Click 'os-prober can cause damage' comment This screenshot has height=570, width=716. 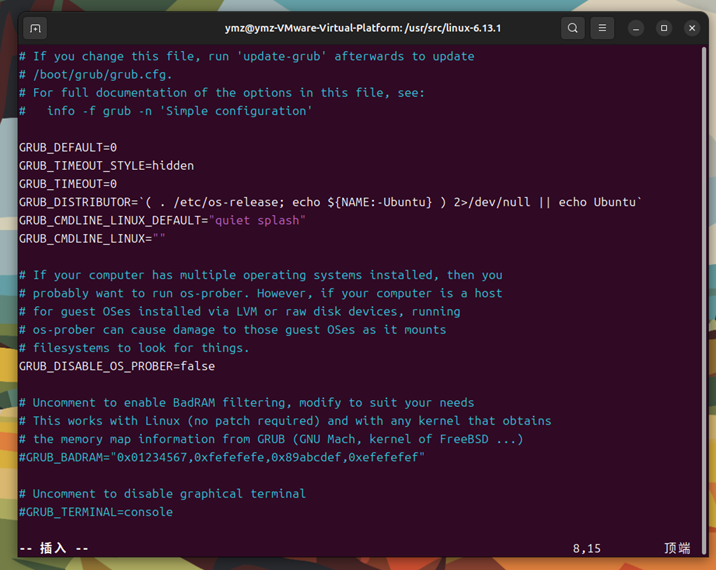[x=232, y=330]
